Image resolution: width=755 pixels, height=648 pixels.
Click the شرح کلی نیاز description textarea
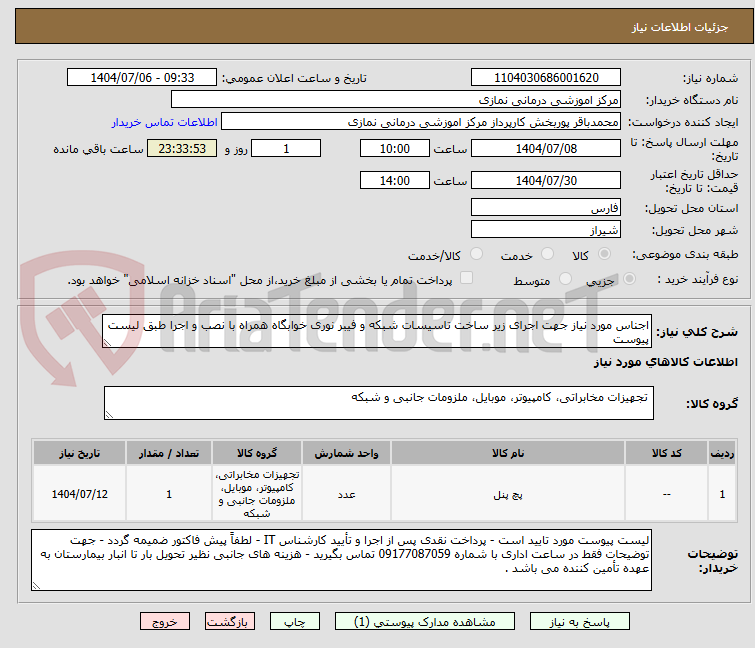point(377,331)
